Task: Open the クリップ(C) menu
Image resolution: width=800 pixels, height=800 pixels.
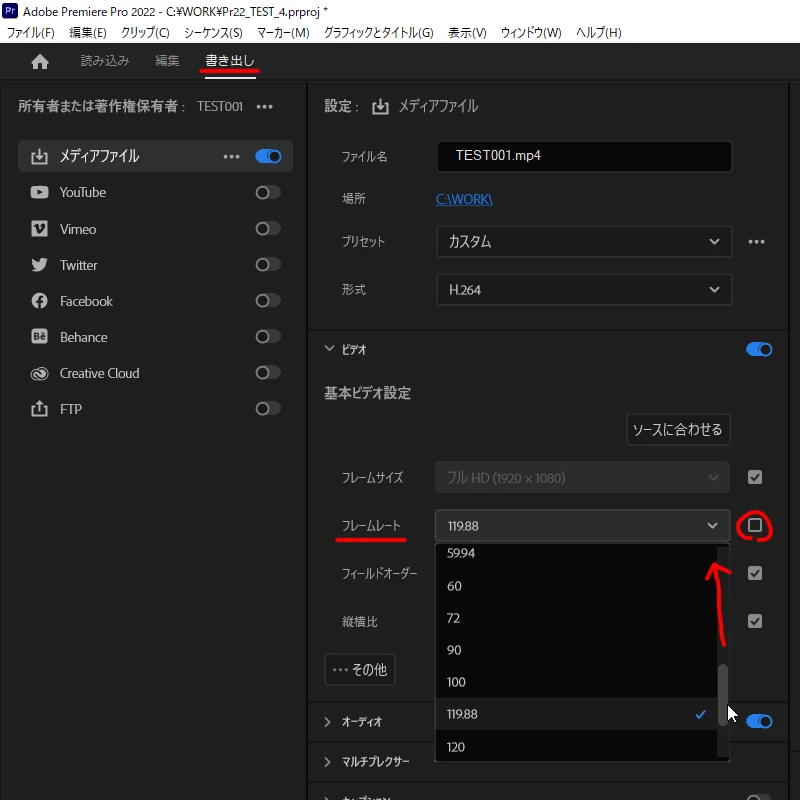Action: [x=145, y=33]
